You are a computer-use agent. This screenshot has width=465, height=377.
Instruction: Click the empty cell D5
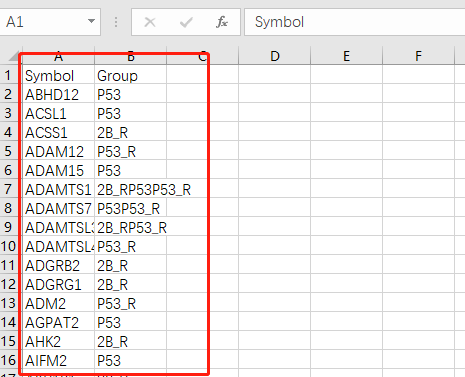[274, 152]
